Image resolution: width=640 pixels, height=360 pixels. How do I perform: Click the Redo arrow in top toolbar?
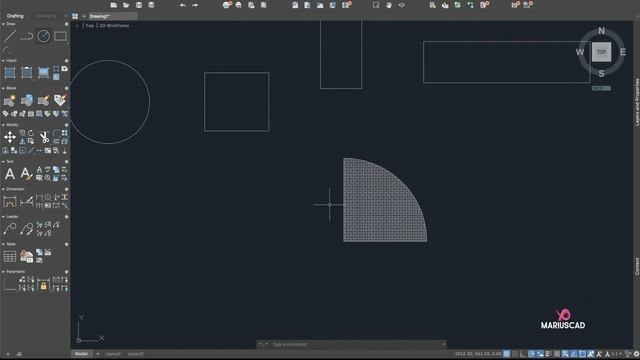click(195, 5)
